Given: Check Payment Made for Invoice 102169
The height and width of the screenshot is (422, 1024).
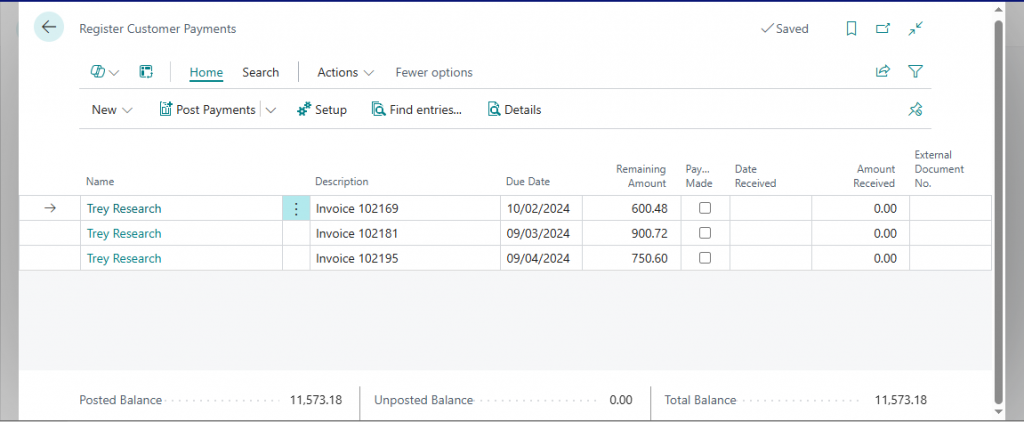Looking at the screenshot, I should coord(705,209).
